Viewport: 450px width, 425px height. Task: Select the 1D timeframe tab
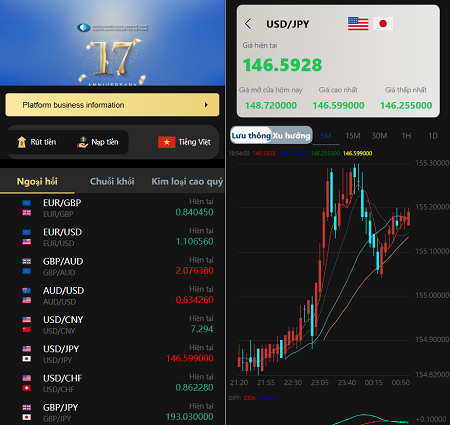pyautogui.click(x=433, y=136)
